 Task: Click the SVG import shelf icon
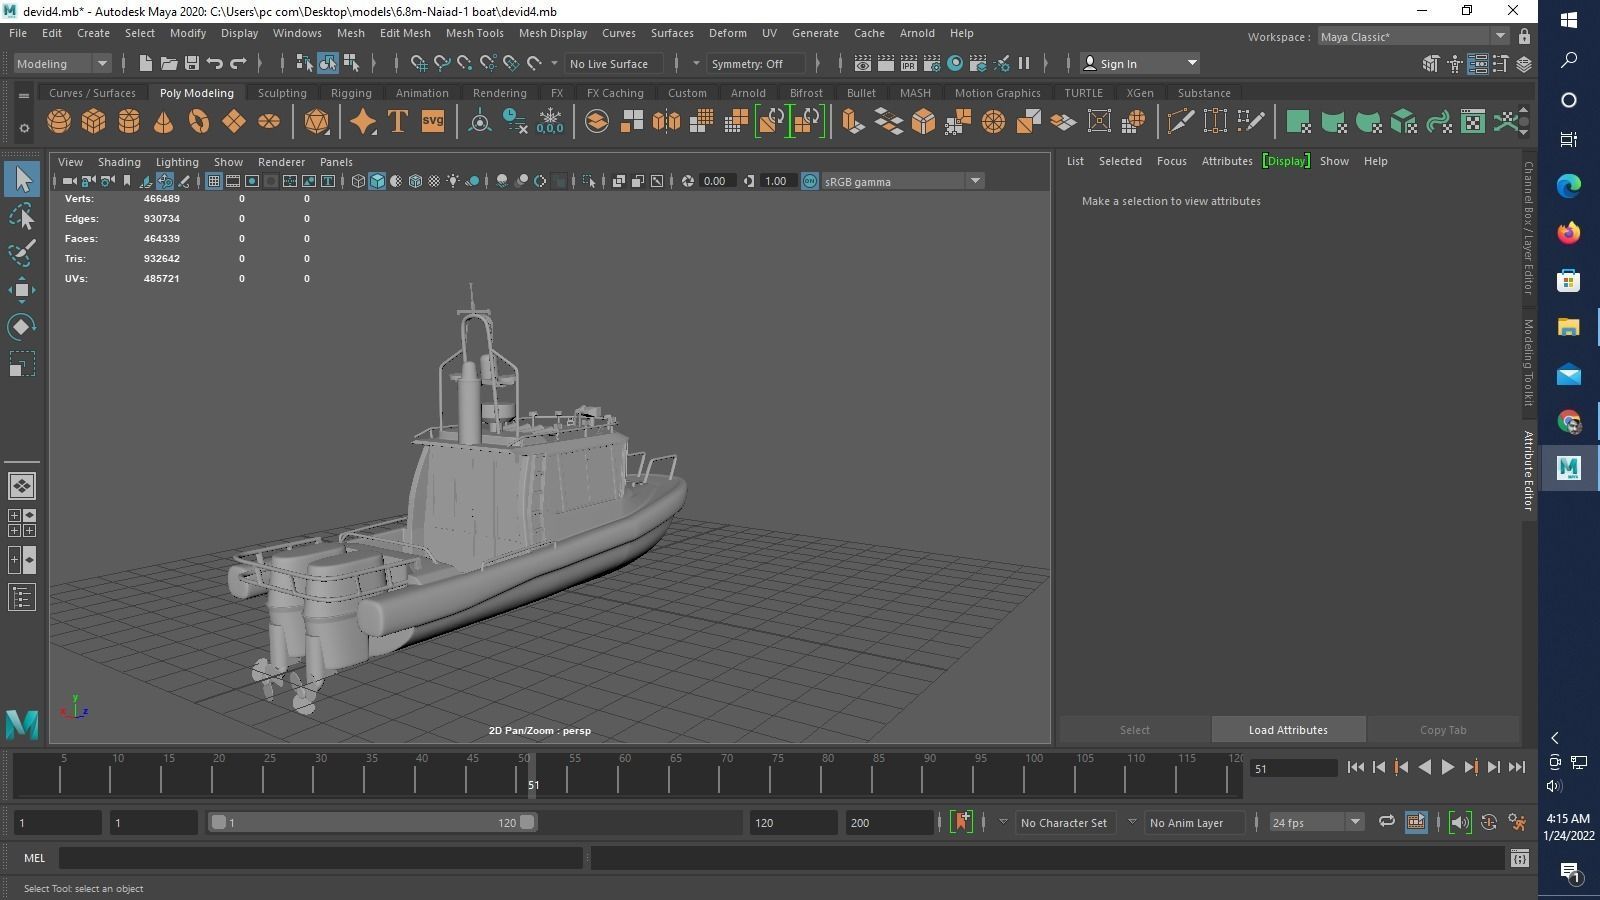click(x=432, y=122)
